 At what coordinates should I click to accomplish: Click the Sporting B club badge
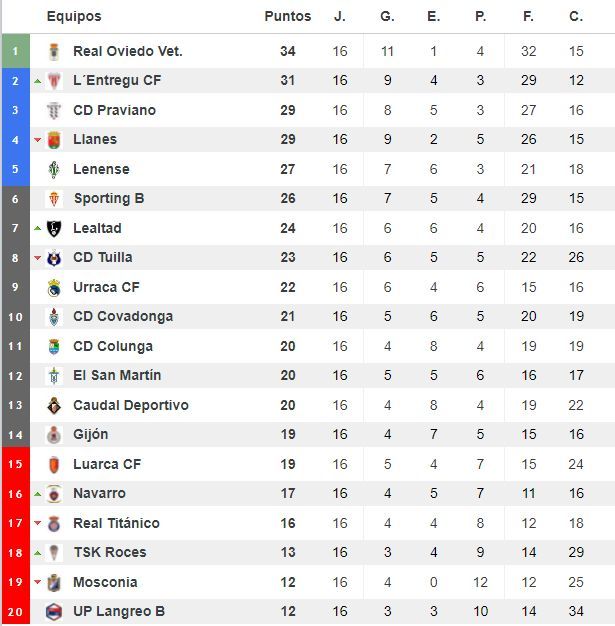pyautogui.click(x=54, y=198)
